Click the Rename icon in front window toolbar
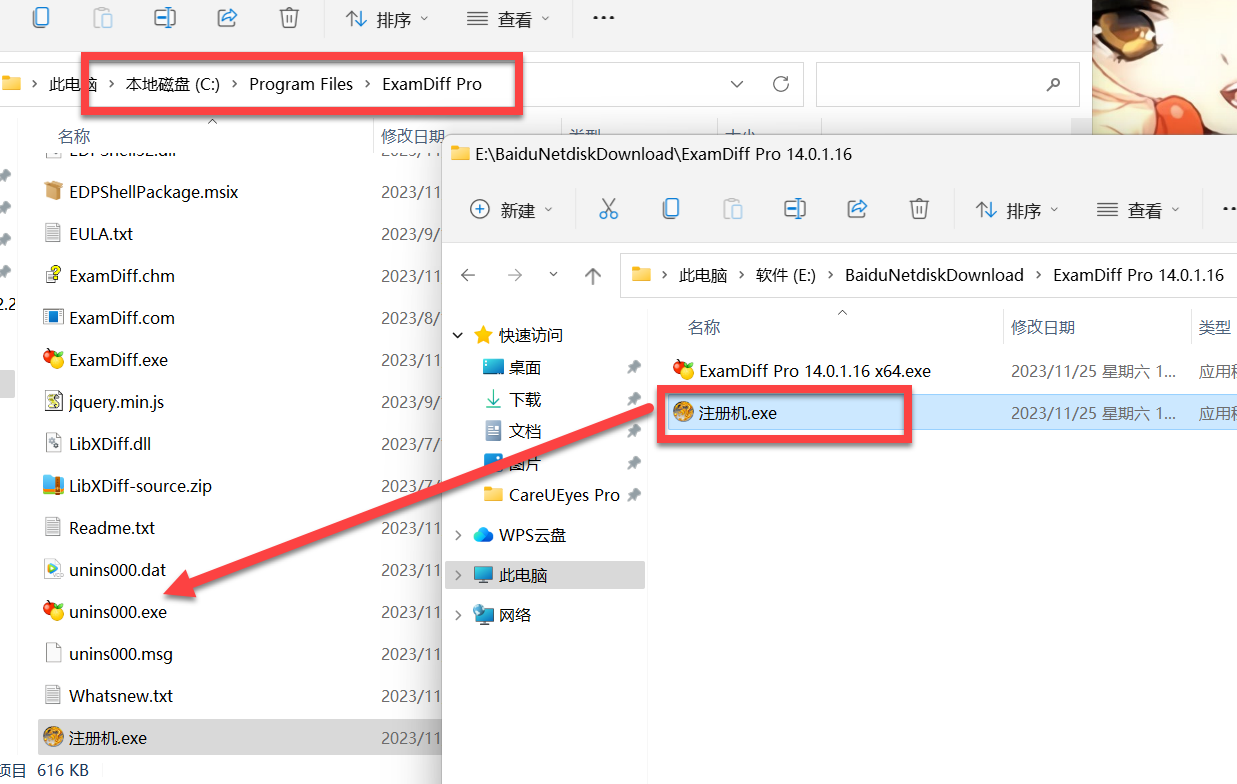 pos(795,209)
